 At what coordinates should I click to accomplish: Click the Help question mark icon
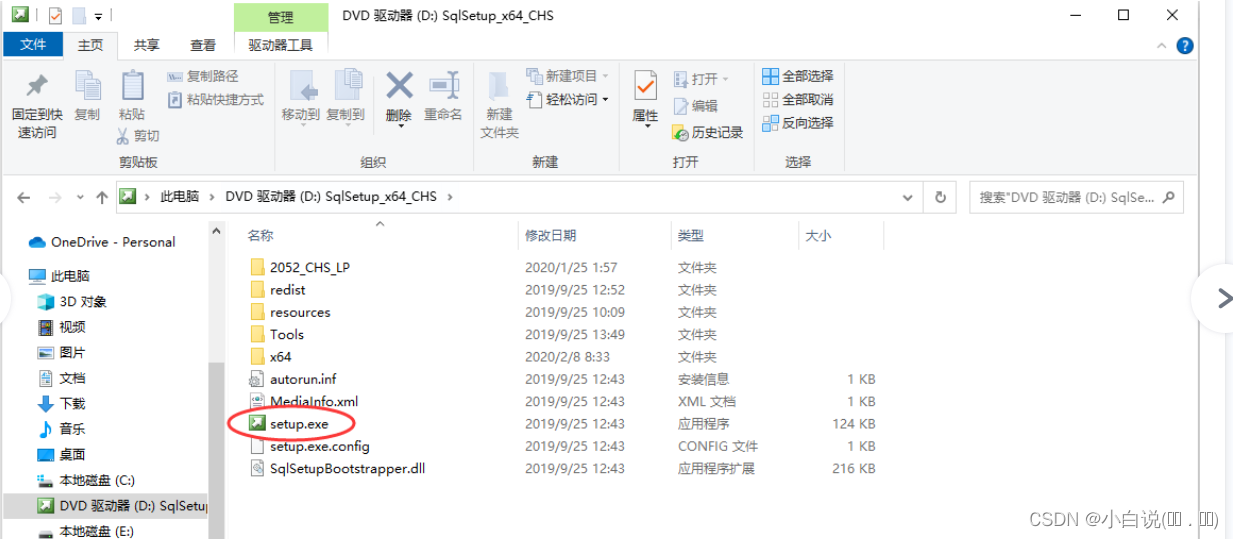coord(1185,46)
